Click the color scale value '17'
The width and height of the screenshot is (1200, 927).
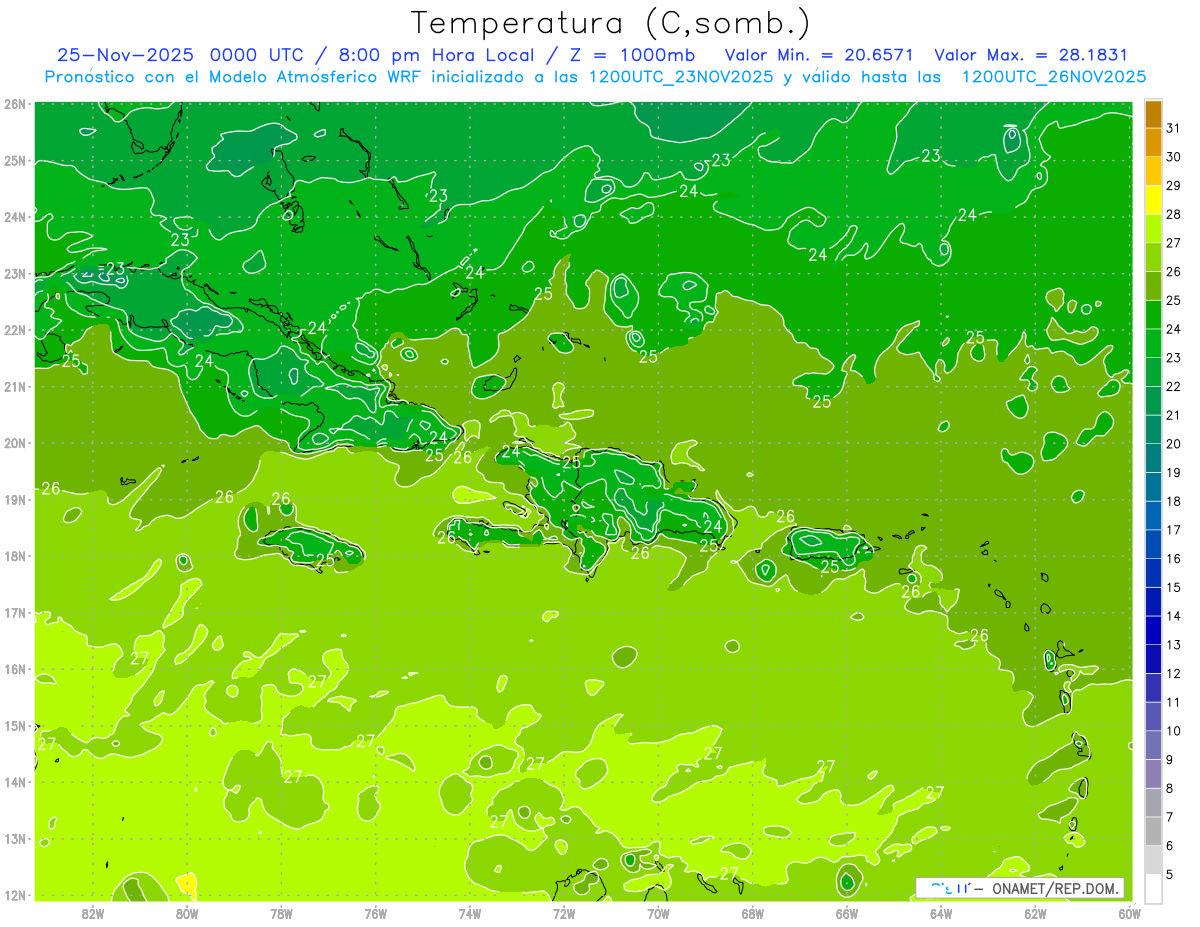(x=1173, y=529)
